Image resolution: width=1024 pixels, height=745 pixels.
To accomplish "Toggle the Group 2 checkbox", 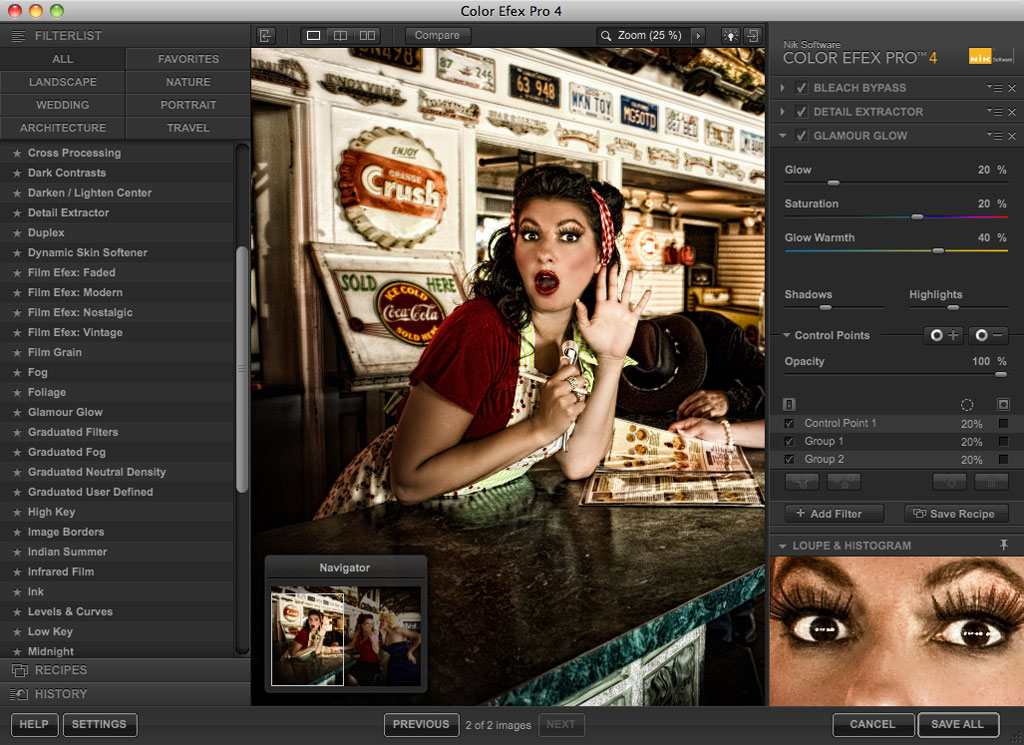I will (789, 459).
